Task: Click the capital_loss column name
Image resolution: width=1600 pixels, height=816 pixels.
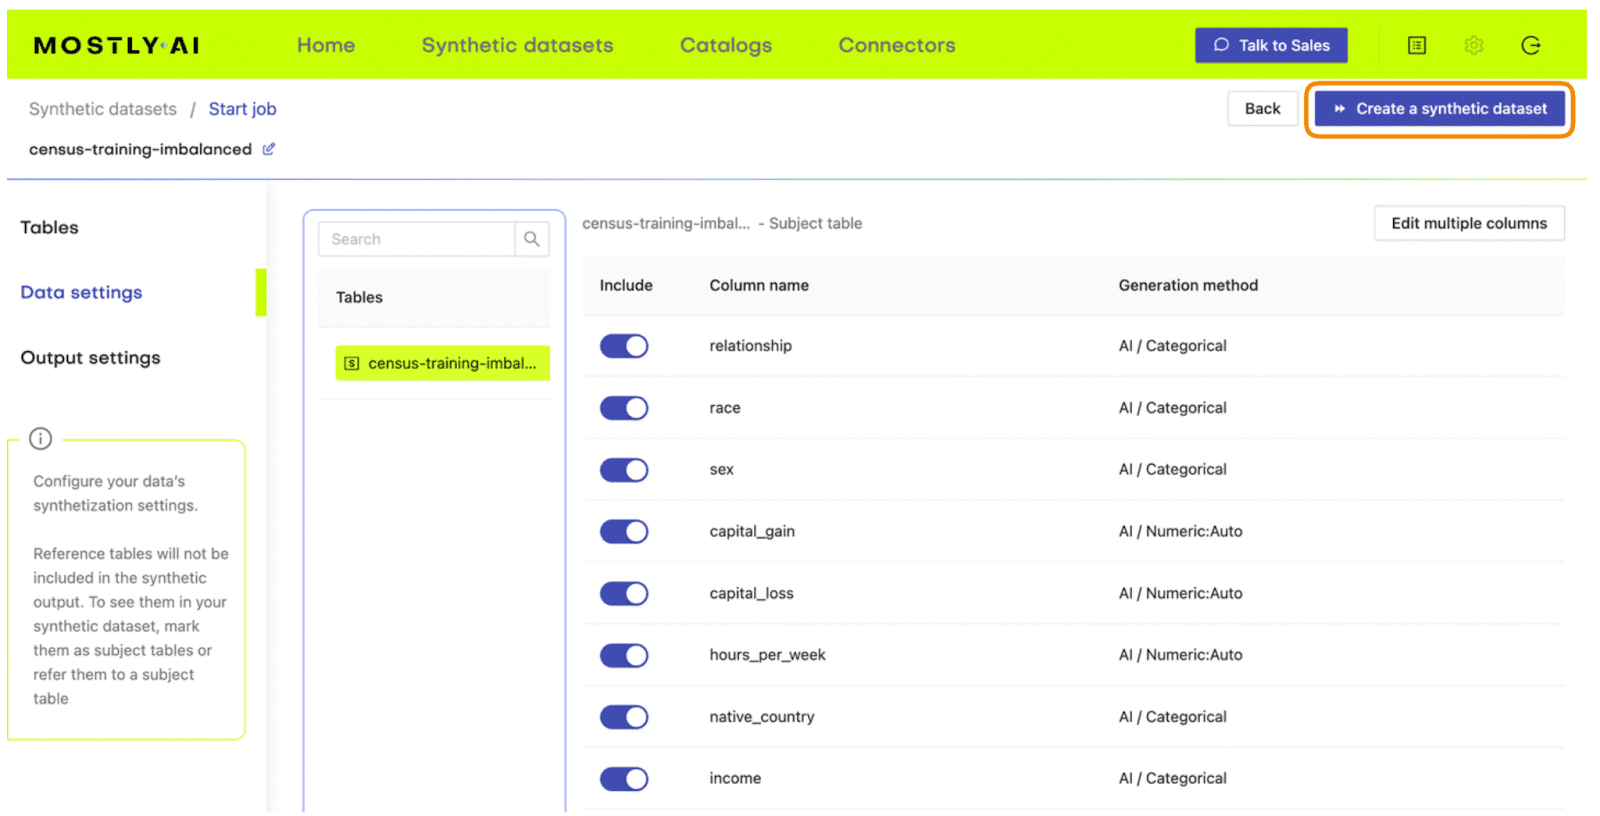Action: click(751, 594)
